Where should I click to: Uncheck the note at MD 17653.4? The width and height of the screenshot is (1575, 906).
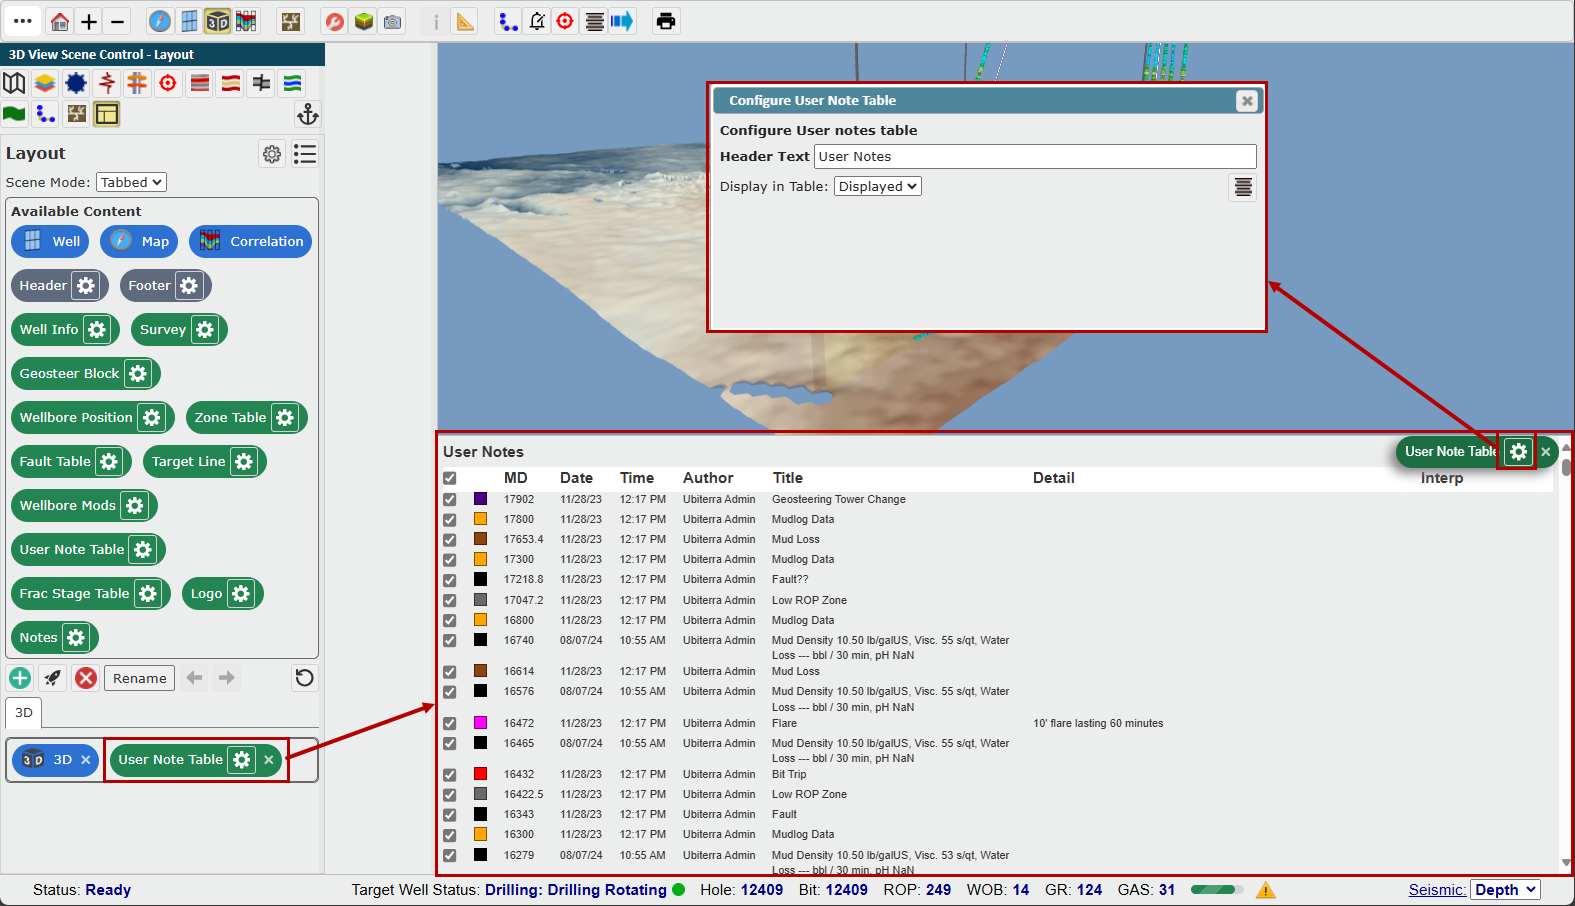pos(450,540)
